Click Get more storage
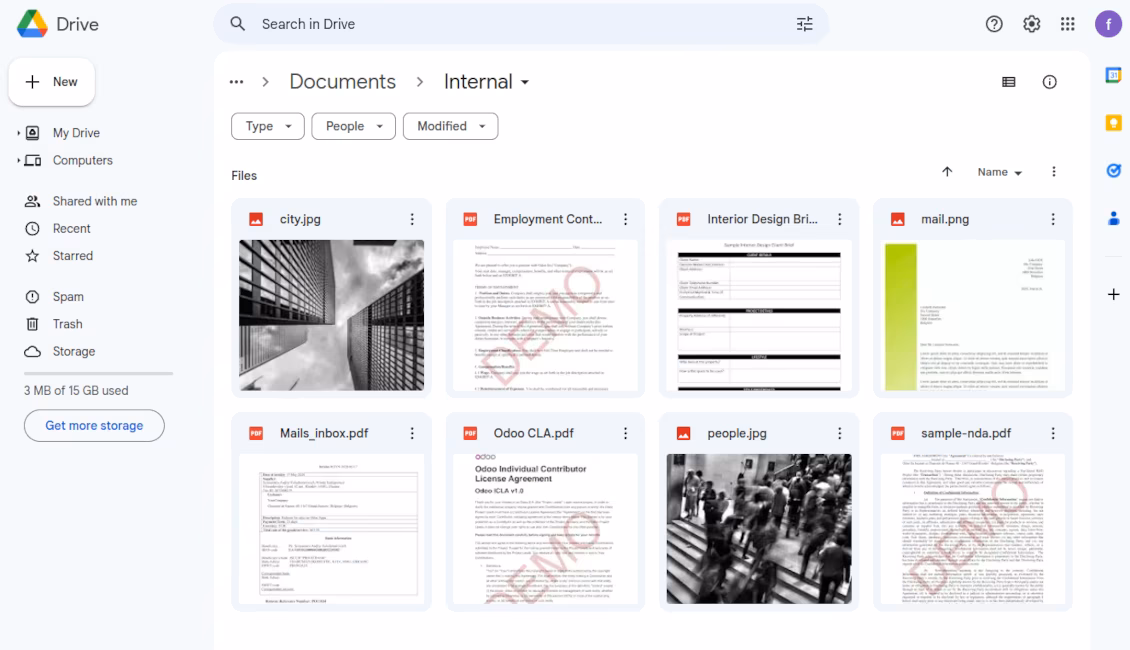 94,426
